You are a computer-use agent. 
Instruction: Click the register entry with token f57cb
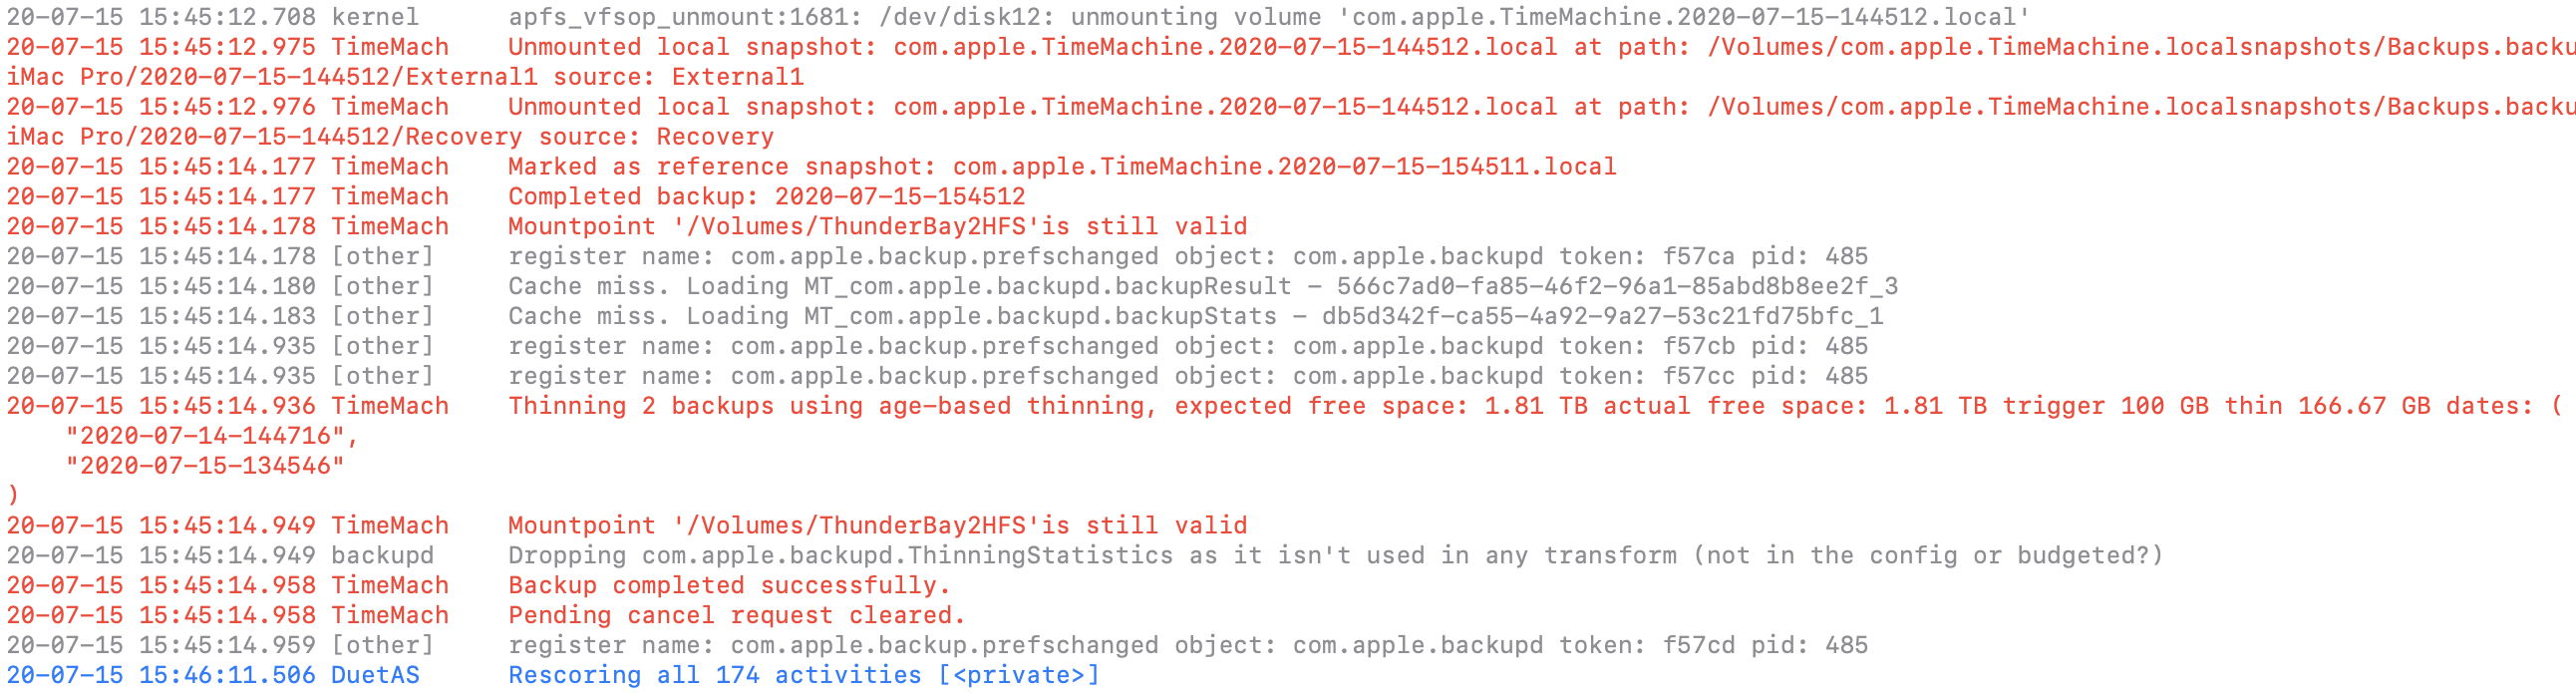[x=1187, y=347]
